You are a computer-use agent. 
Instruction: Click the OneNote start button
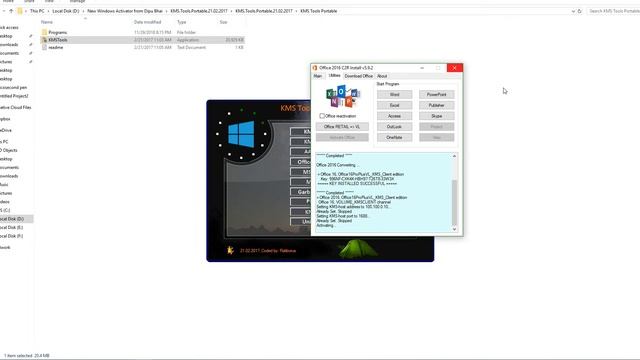(x=394, y=138)
